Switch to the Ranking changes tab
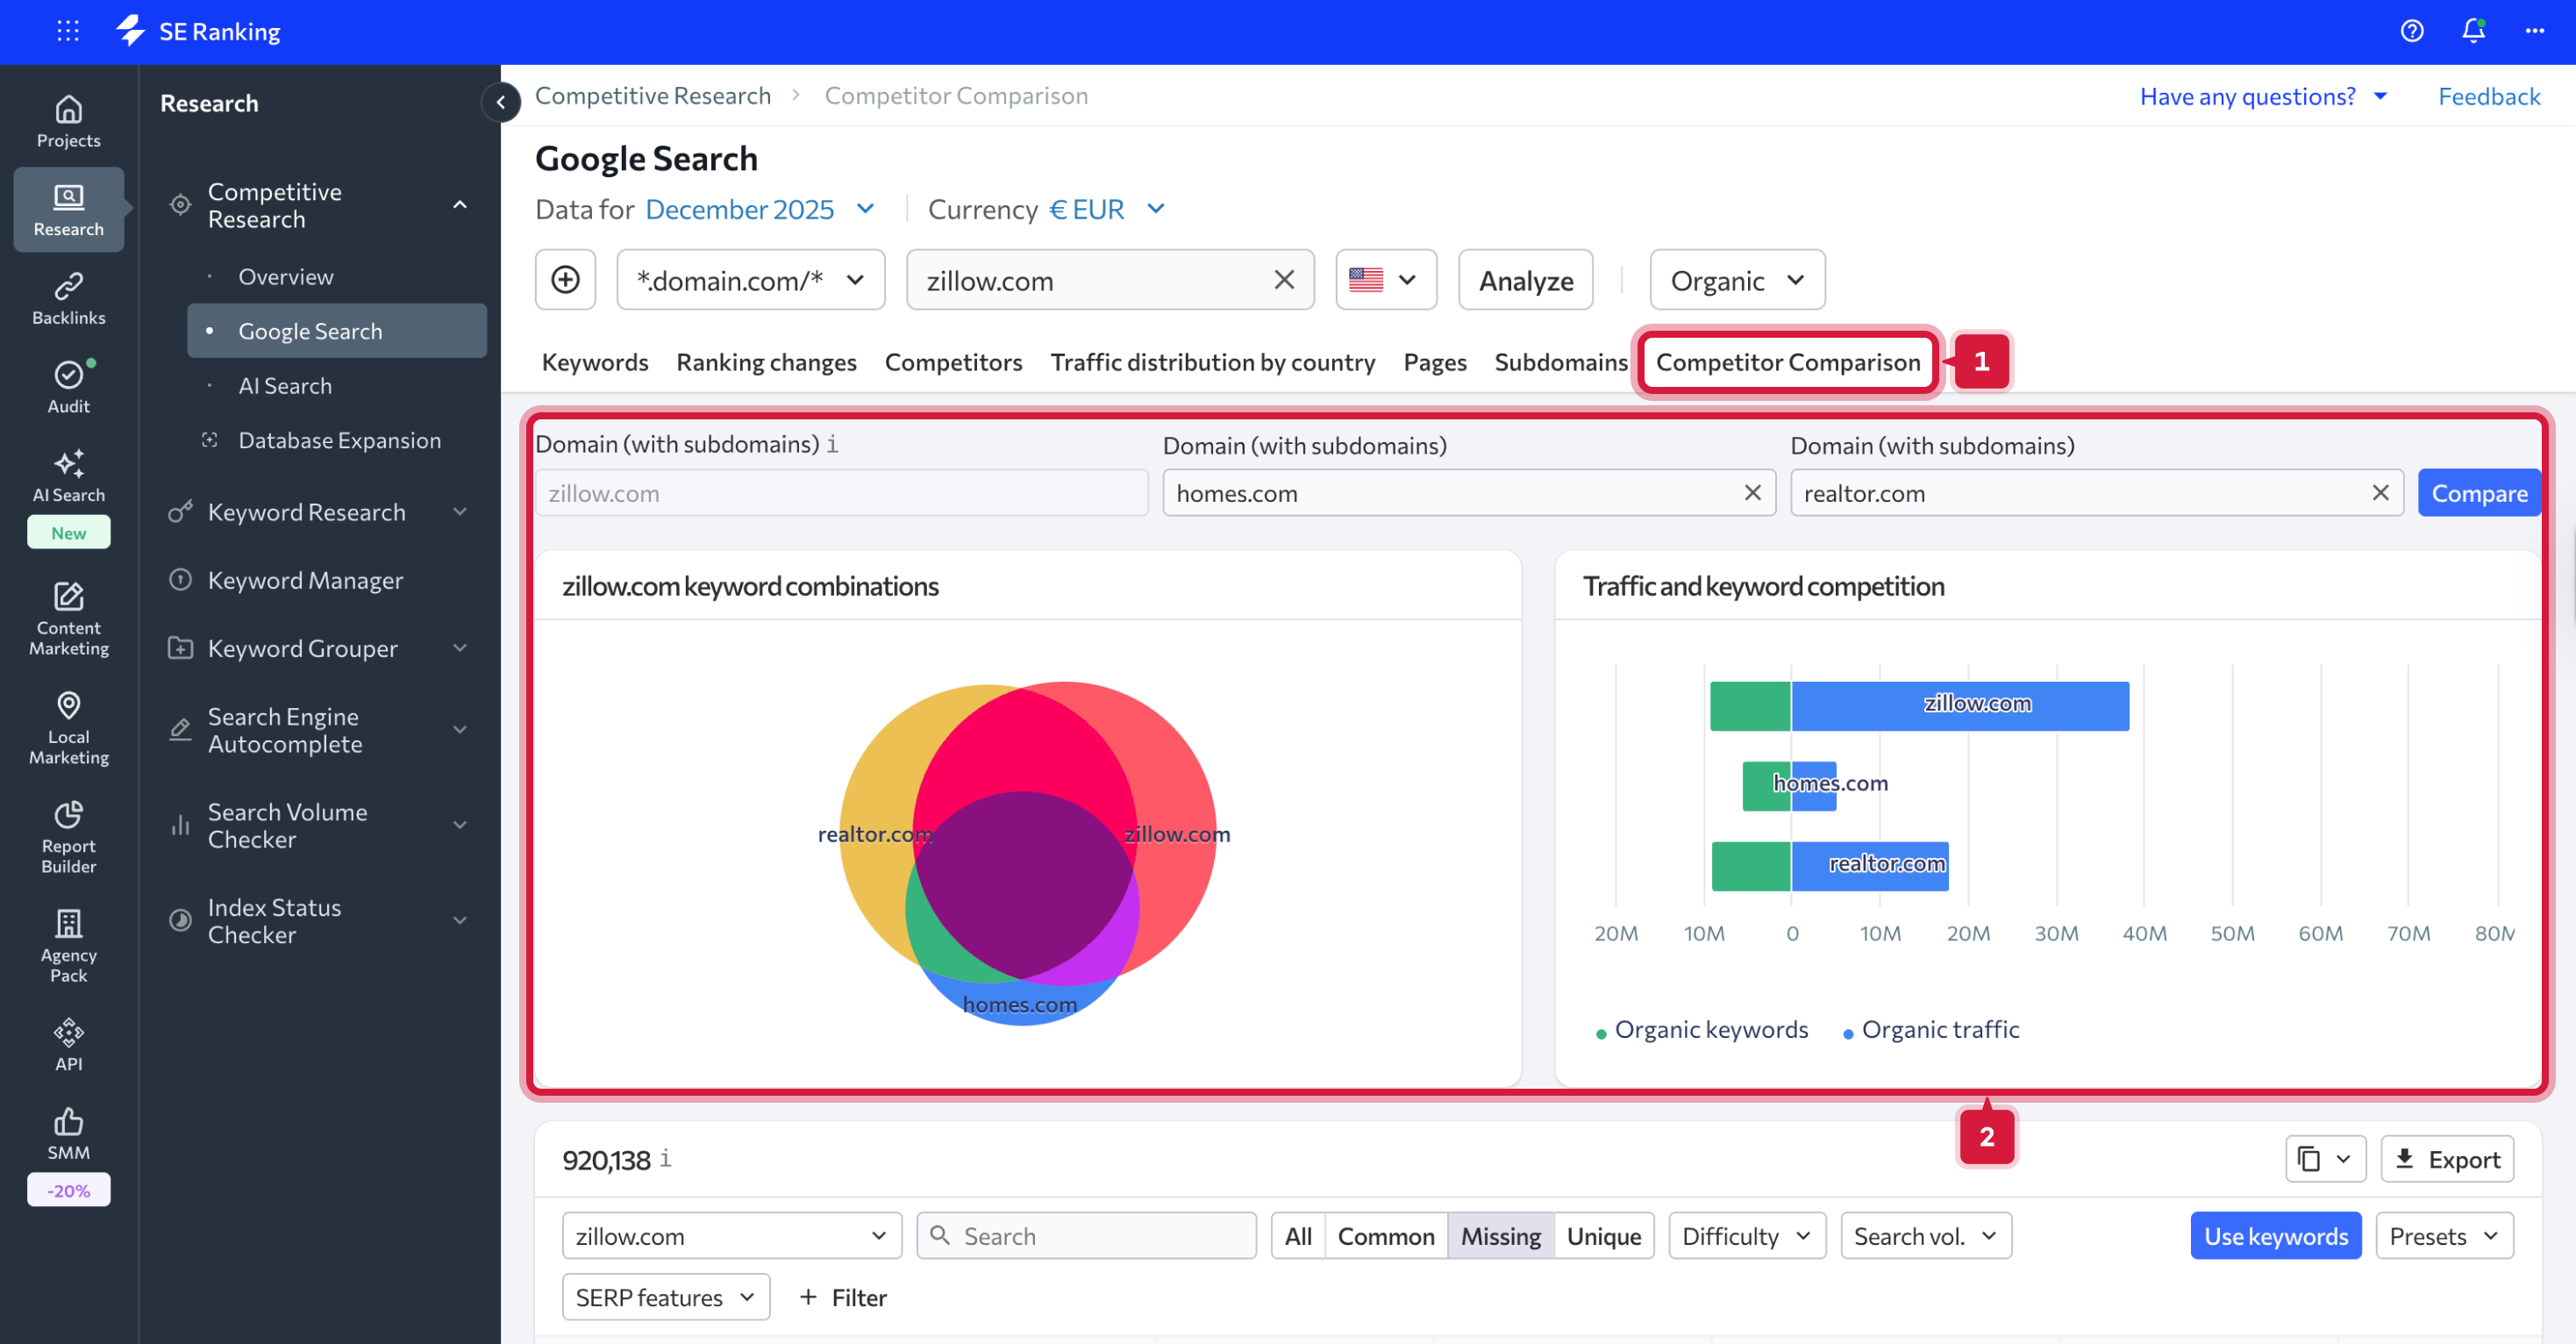Viewport: 2576px width, 1344px height. (x=766, y=362)
